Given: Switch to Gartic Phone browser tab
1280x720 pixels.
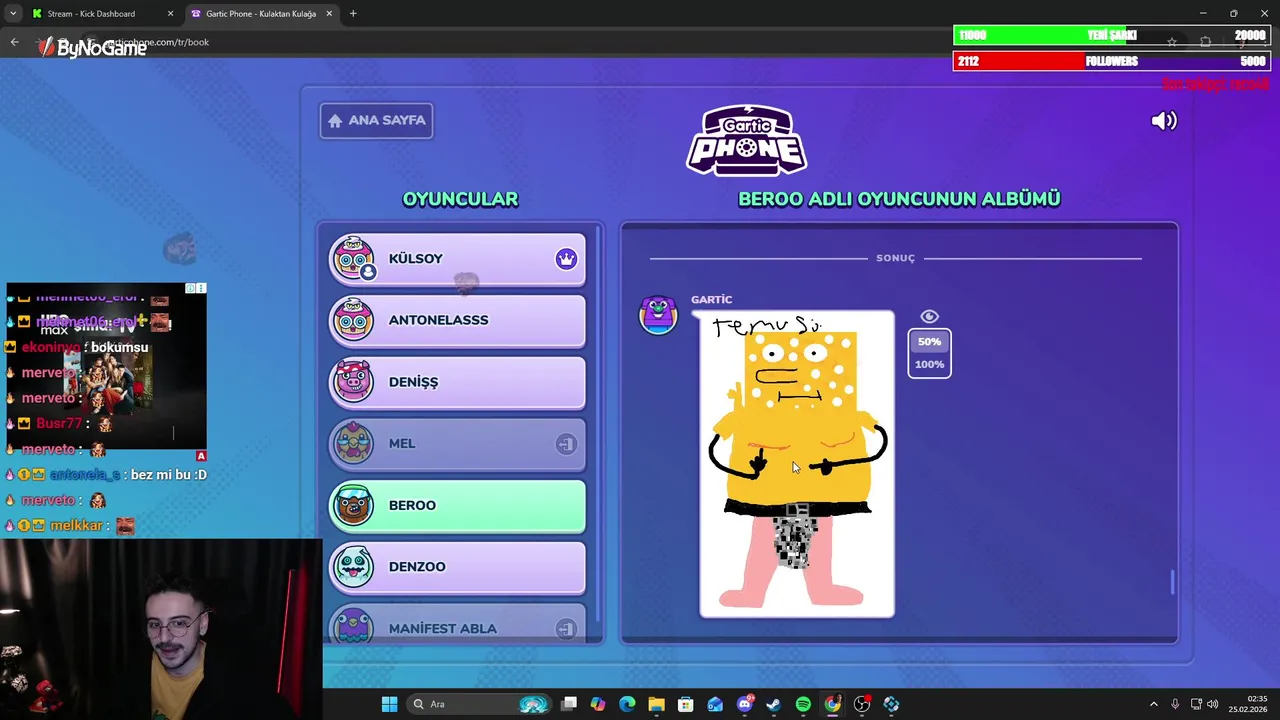Looking at the screenshot, I should pyautogui.click(x=262, y=14).
